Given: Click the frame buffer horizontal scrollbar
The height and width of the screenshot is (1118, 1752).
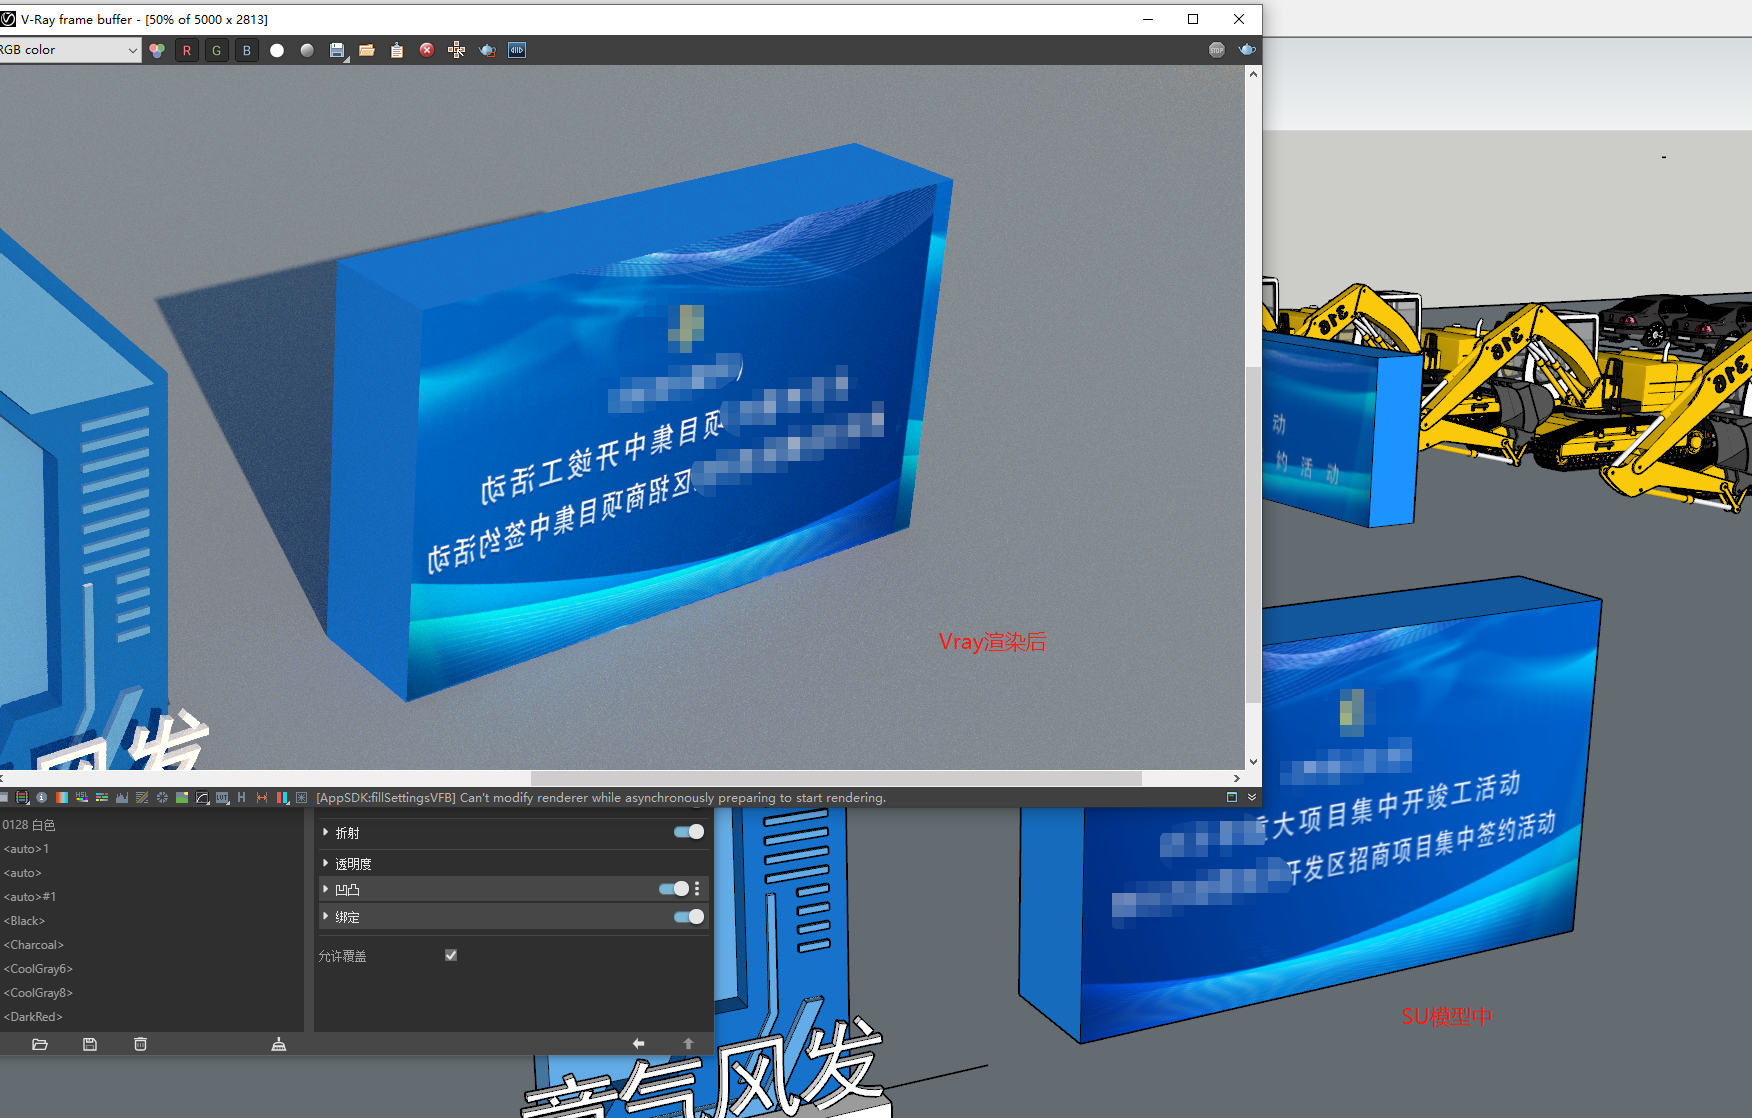Looking at the screenshot, I should (x=836, y=778).
